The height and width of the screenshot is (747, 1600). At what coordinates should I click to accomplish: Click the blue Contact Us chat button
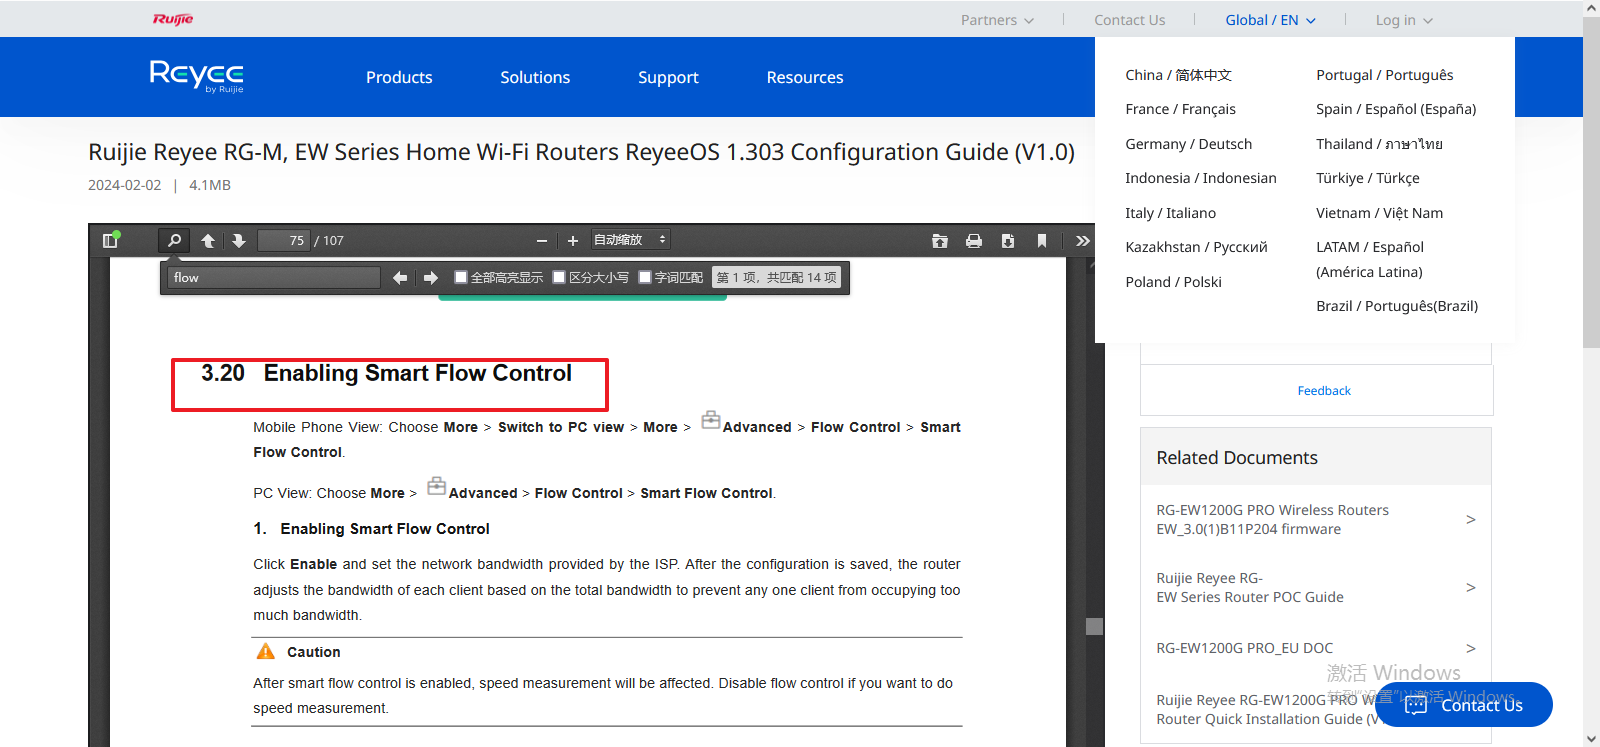tap(1465, 705)
